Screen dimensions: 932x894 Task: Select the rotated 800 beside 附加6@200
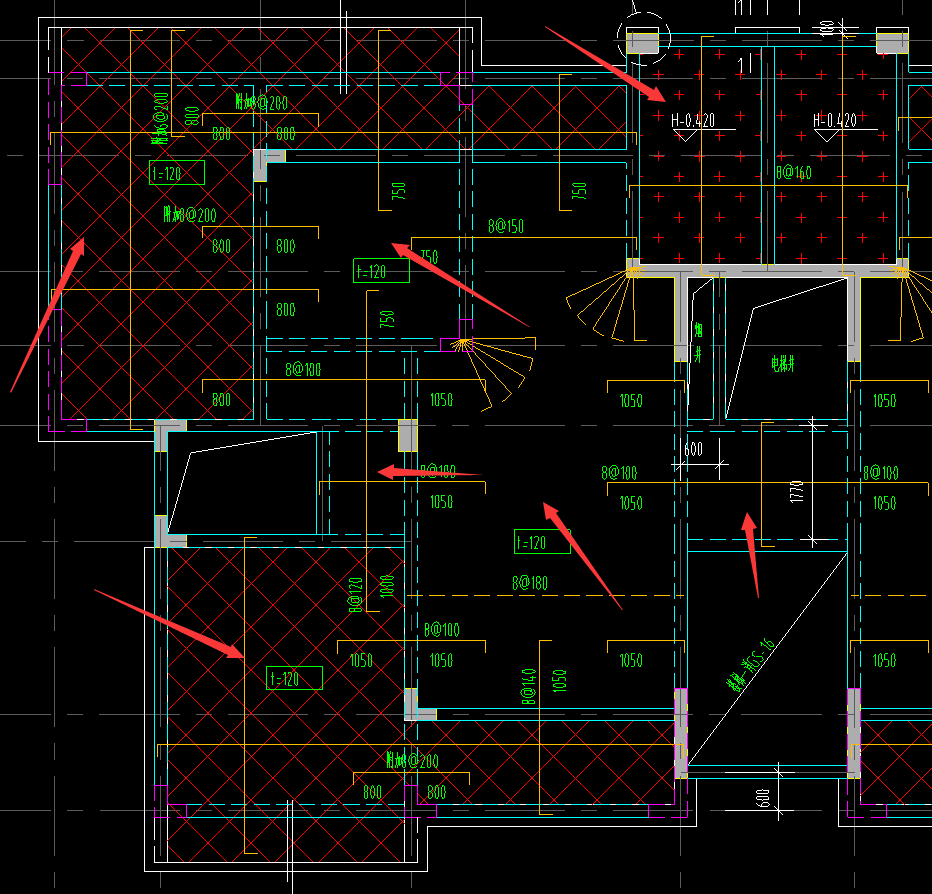click(192, 116)
